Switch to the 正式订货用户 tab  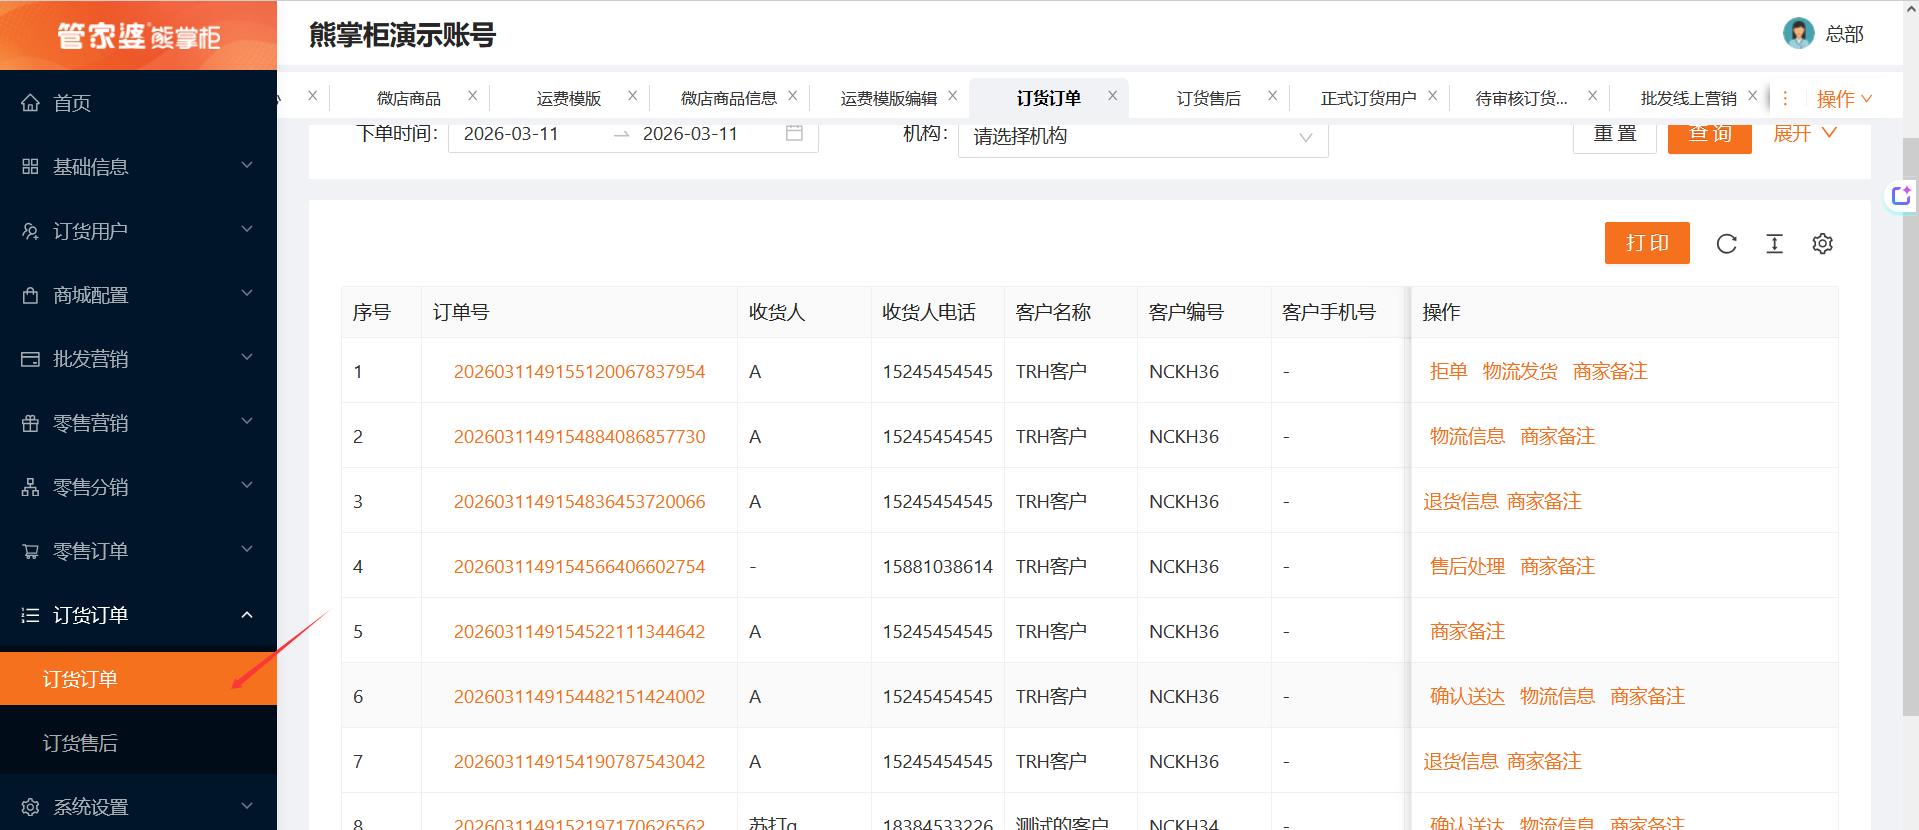click(1367, 98)
